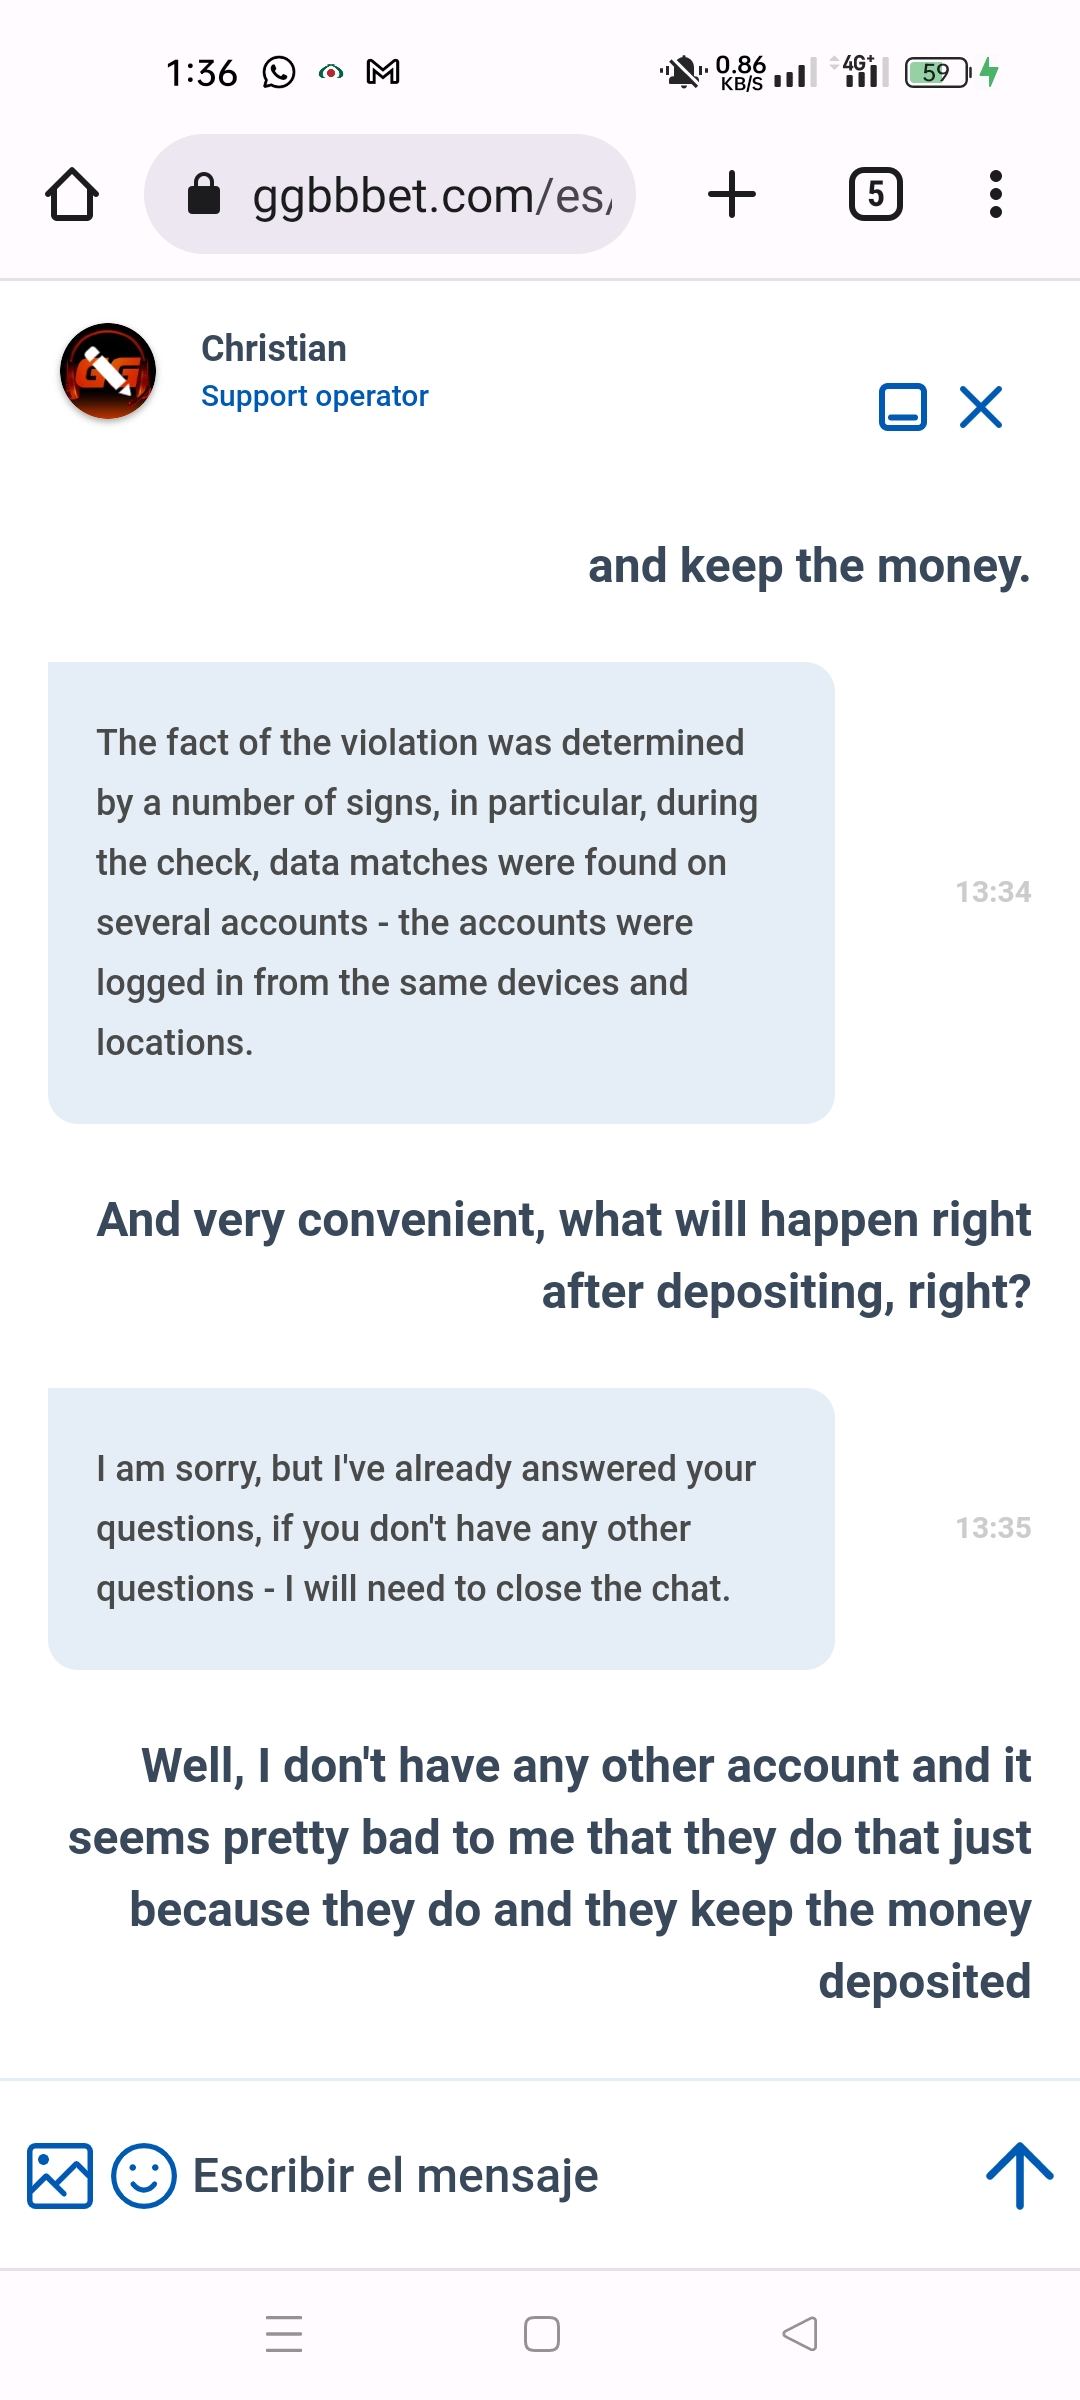
Task: Send the message with arrow button
Action: point(1019,2175)
